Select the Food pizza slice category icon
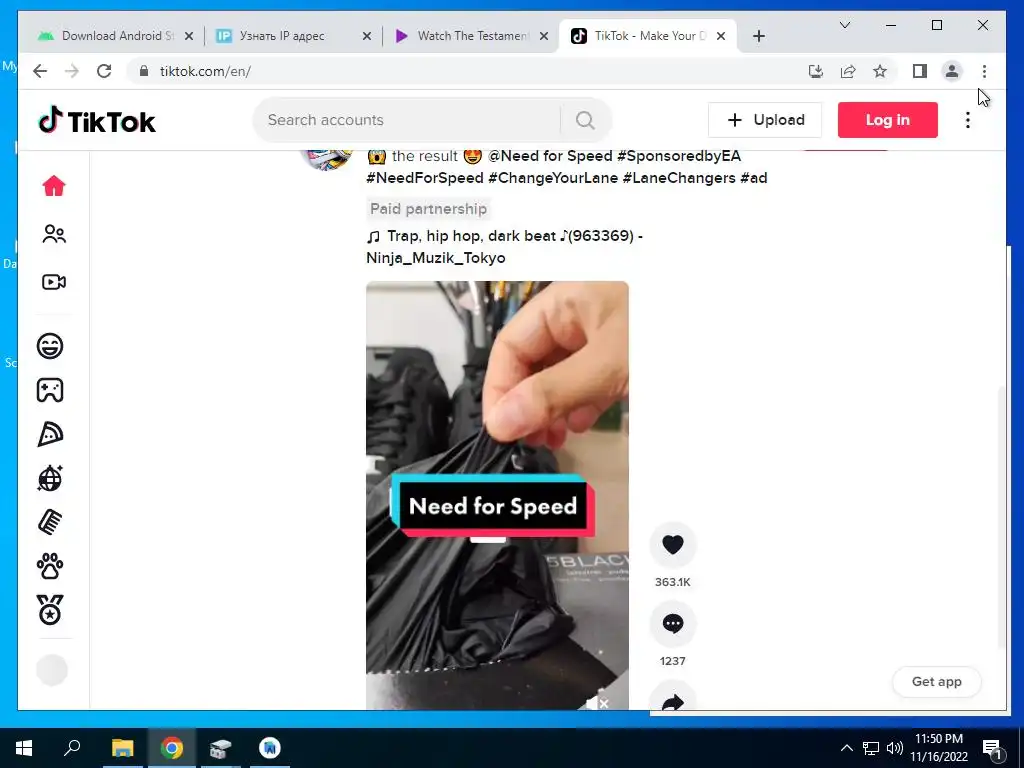Screen dimensions: 1024x768 (x=50, y=434)
